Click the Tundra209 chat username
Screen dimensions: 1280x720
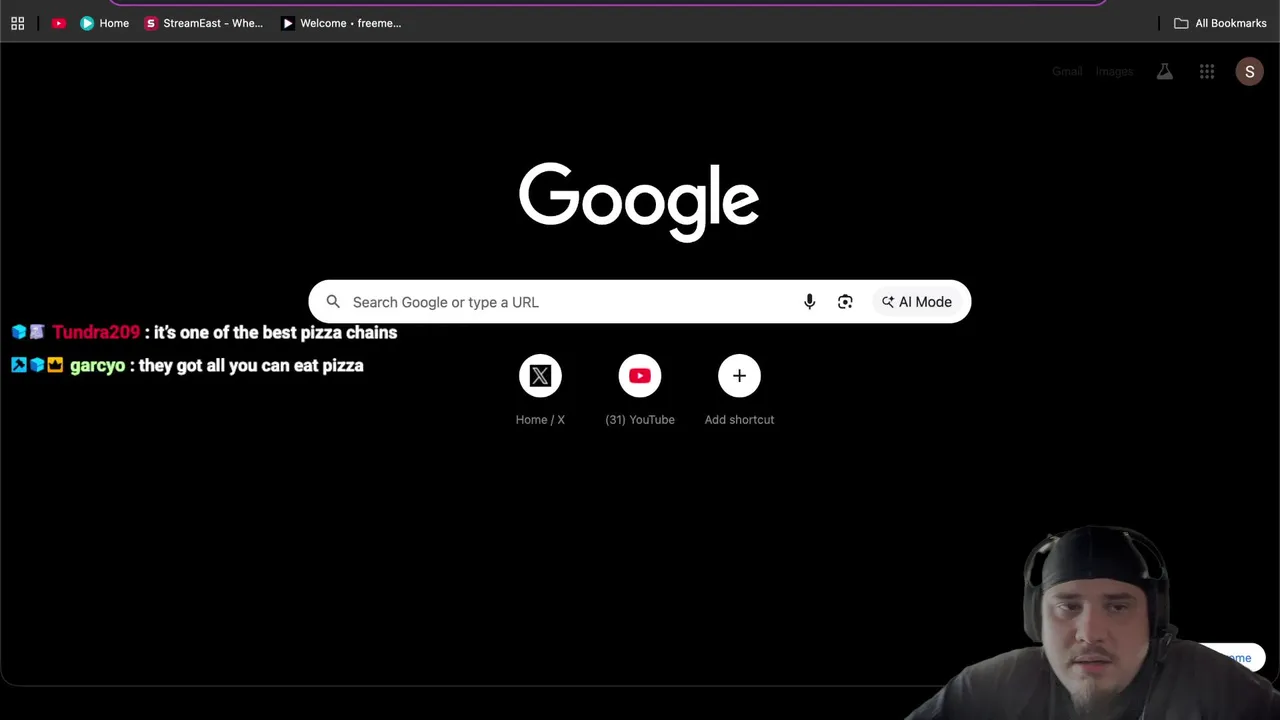pyautogui.click(x=96, y=332)
